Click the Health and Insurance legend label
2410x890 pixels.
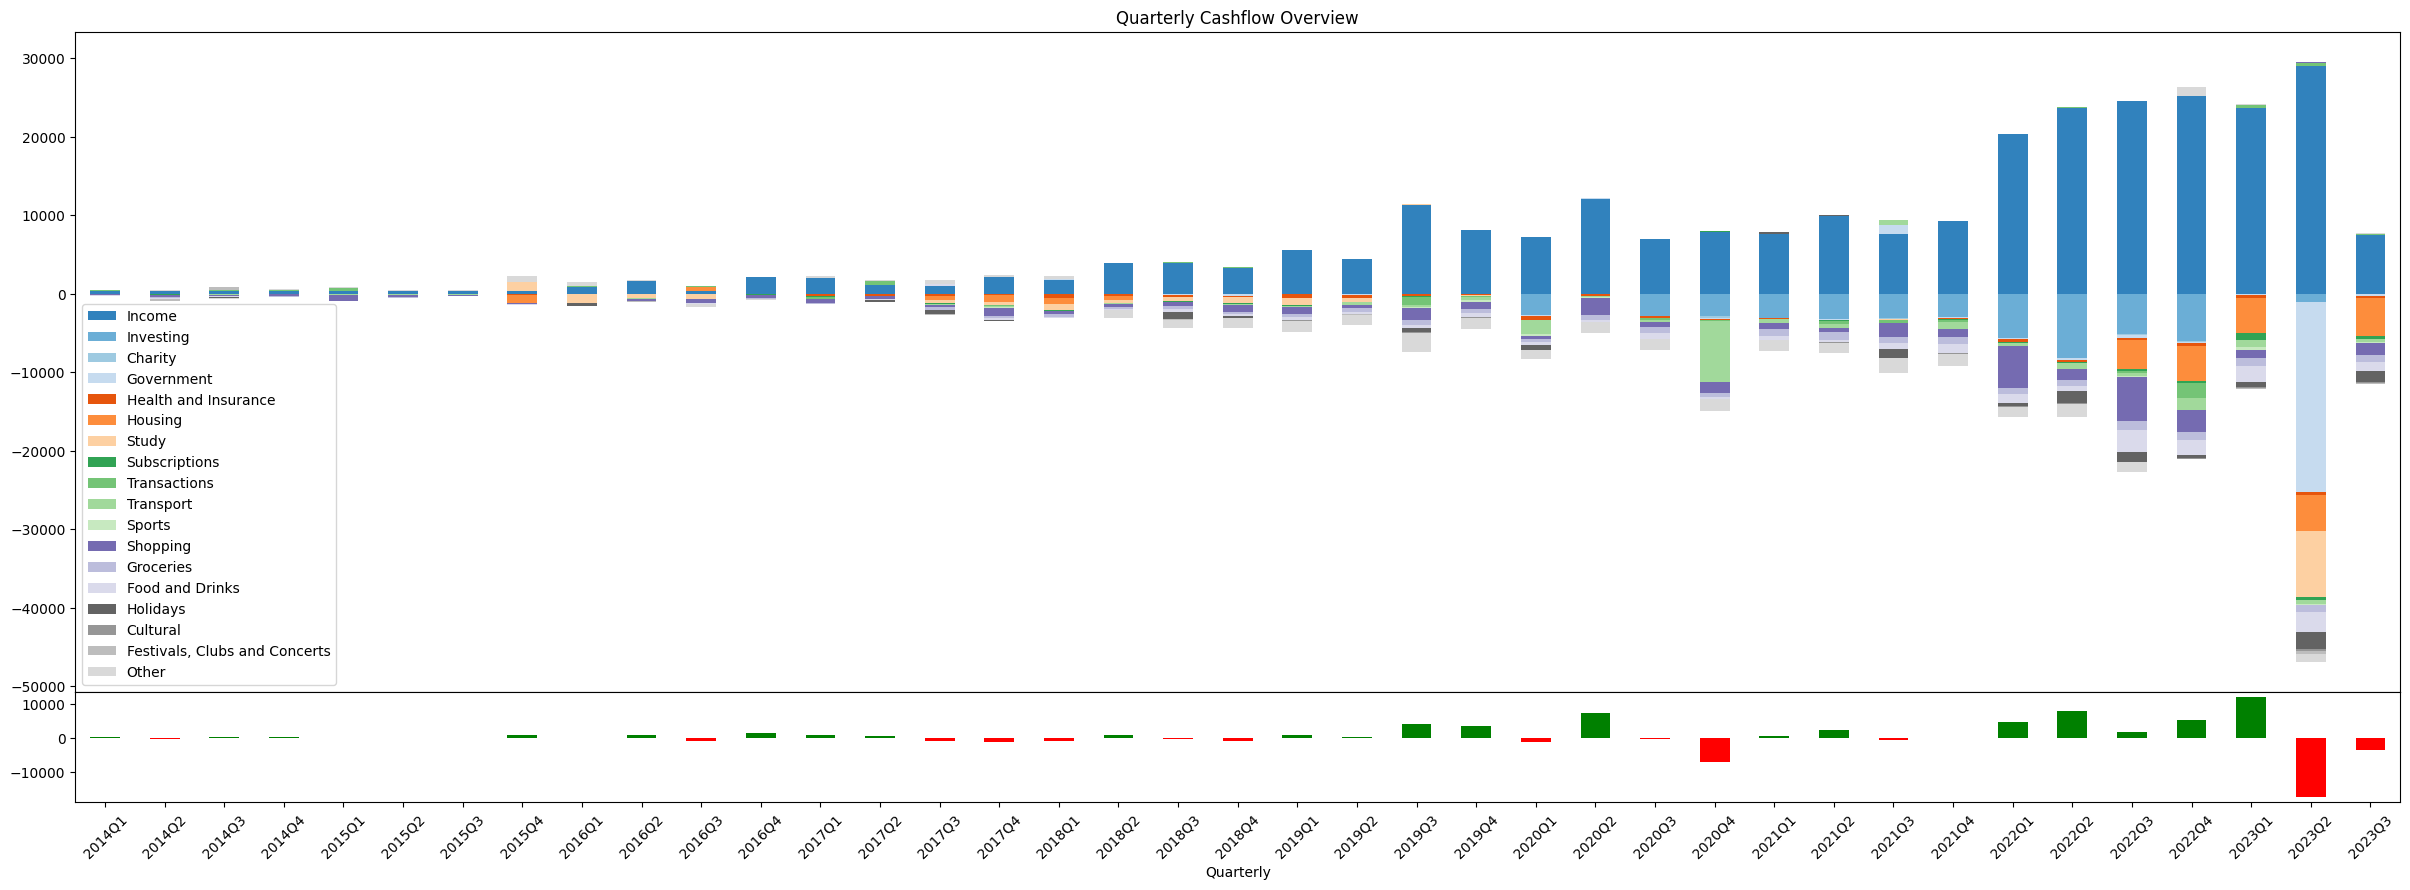tap(201, 400)
